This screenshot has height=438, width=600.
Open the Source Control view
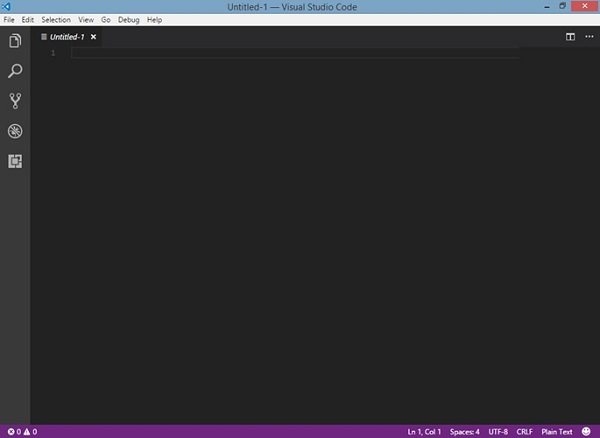15,101
